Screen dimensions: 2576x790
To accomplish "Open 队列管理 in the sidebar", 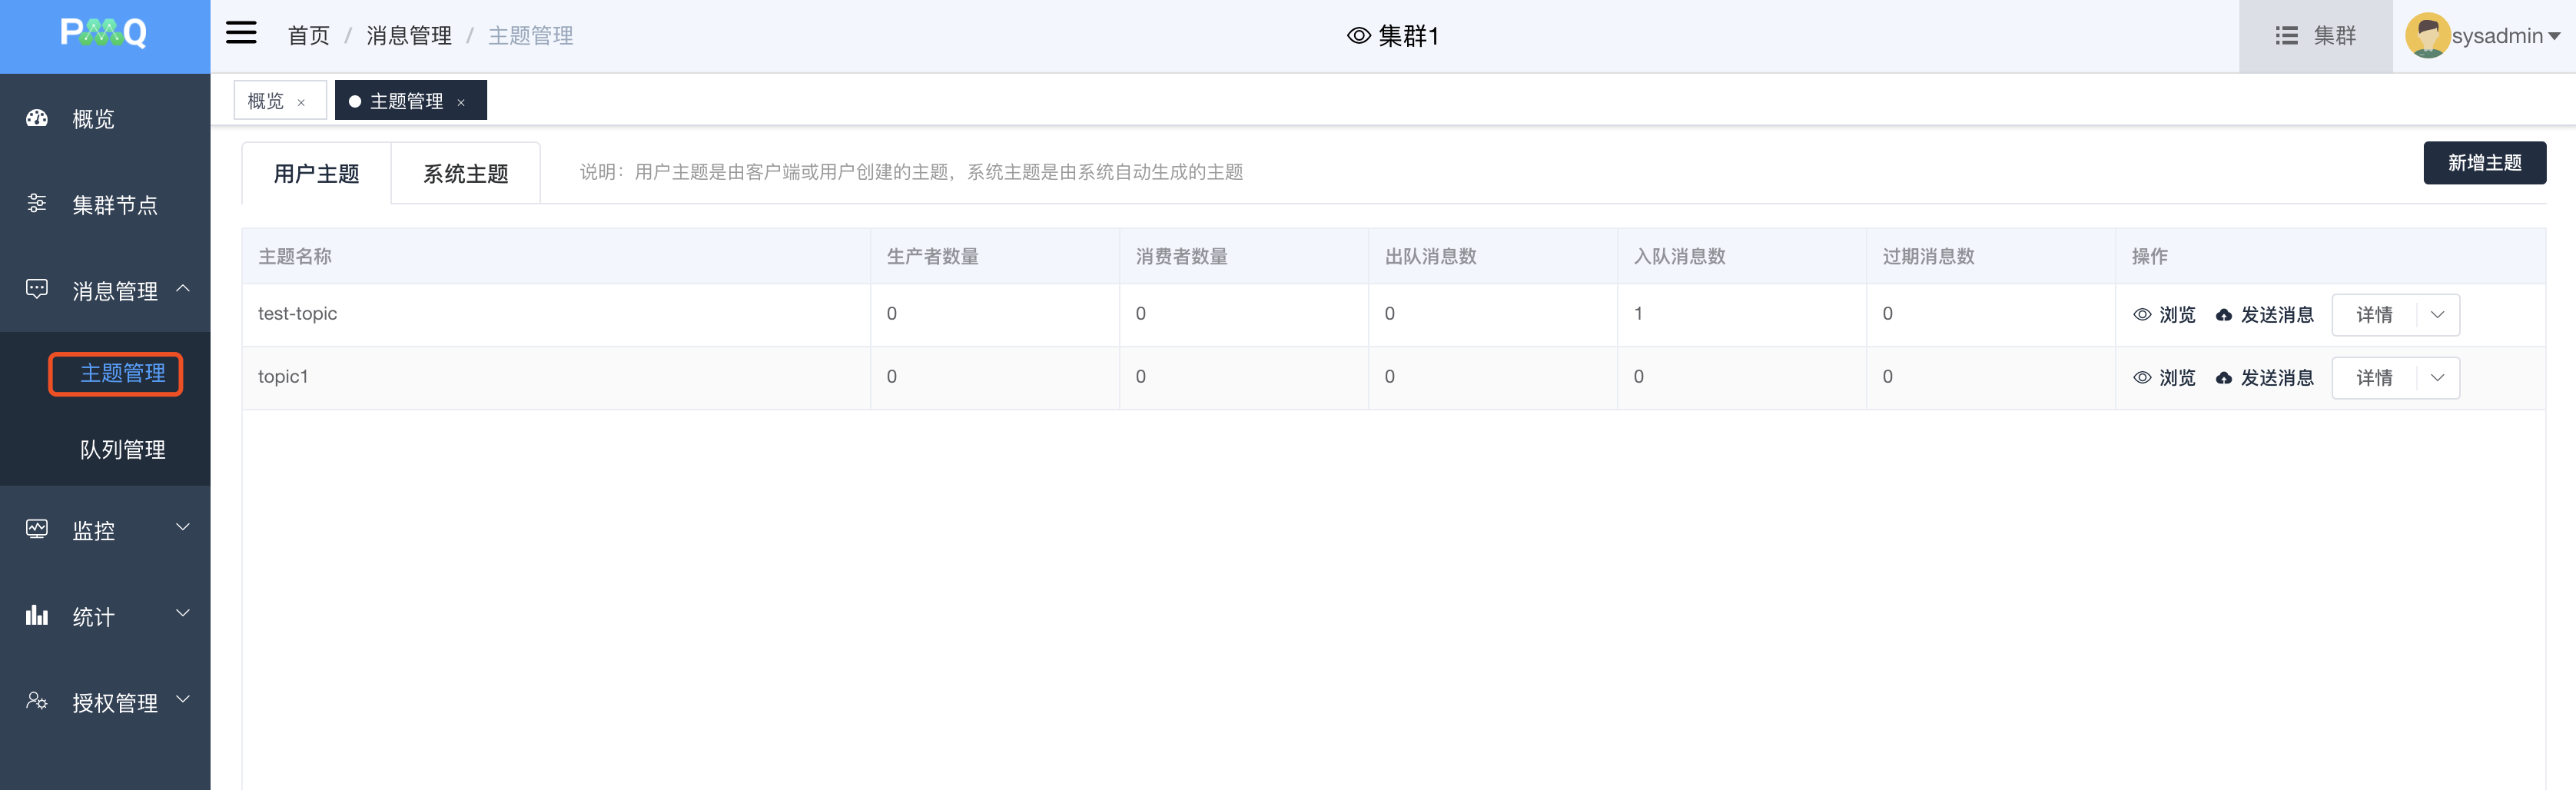I will pos(122,450).
